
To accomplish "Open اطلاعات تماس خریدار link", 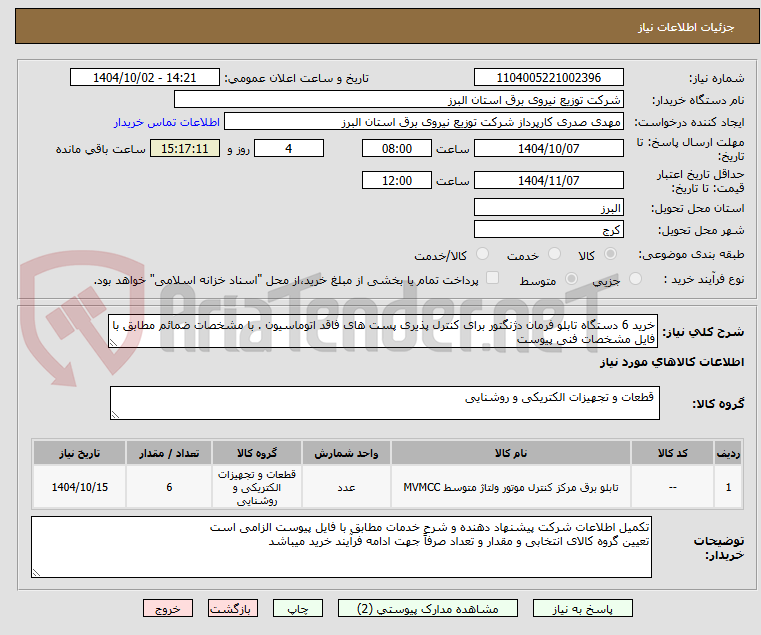I will [x=167, y=122].
